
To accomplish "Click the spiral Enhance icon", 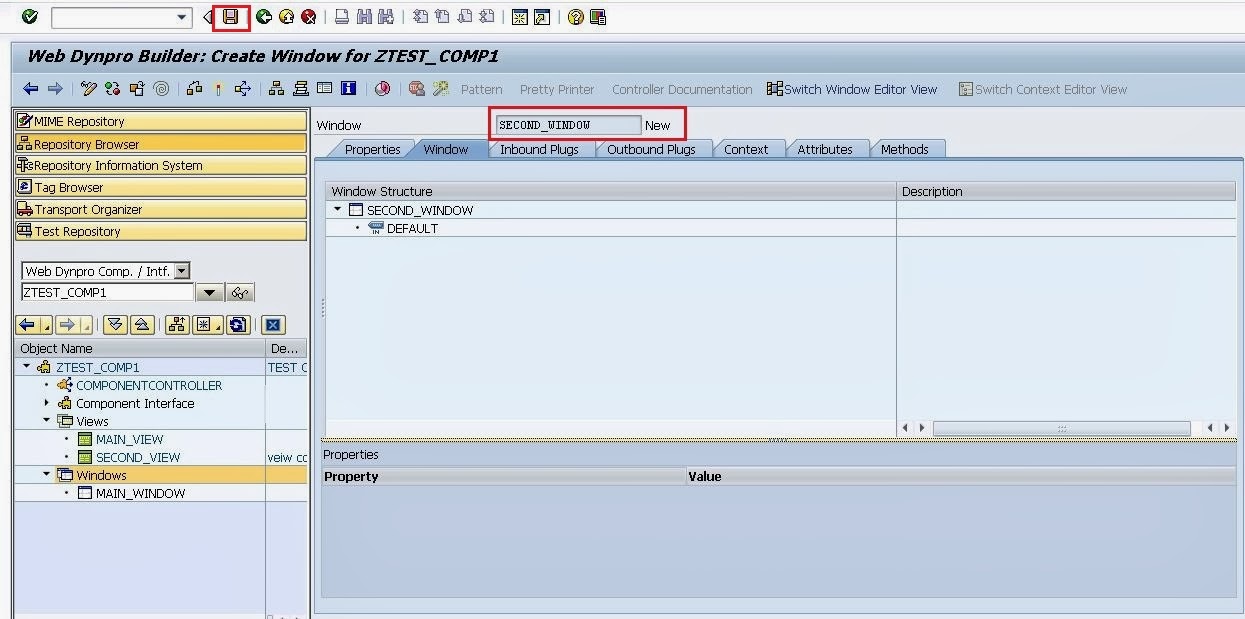I will 161,89.
